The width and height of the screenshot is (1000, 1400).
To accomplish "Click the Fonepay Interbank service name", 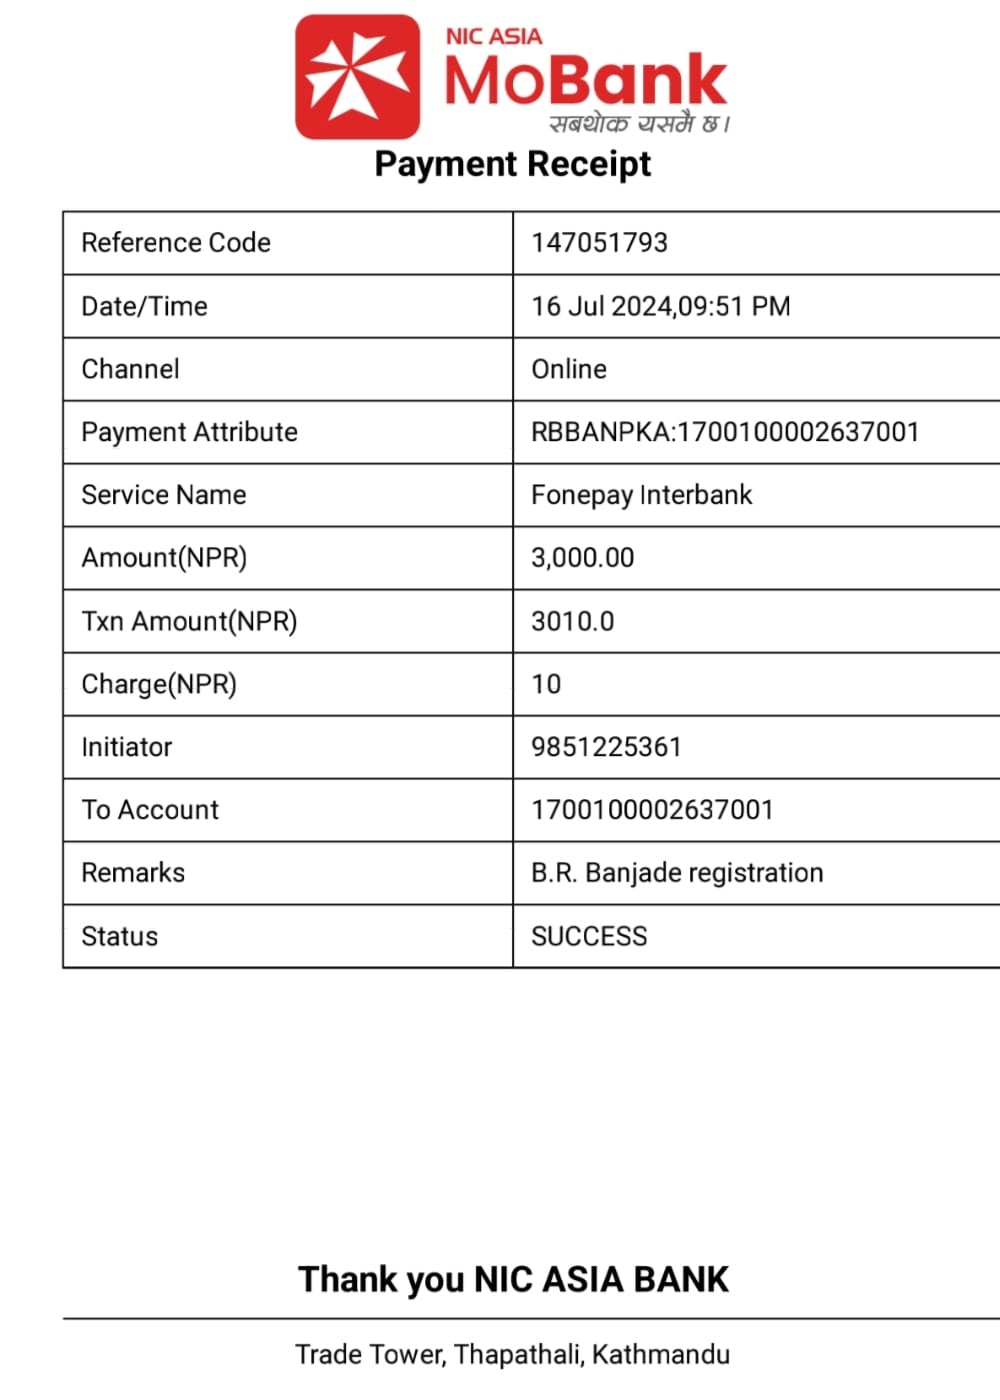I will click(641, 495).
